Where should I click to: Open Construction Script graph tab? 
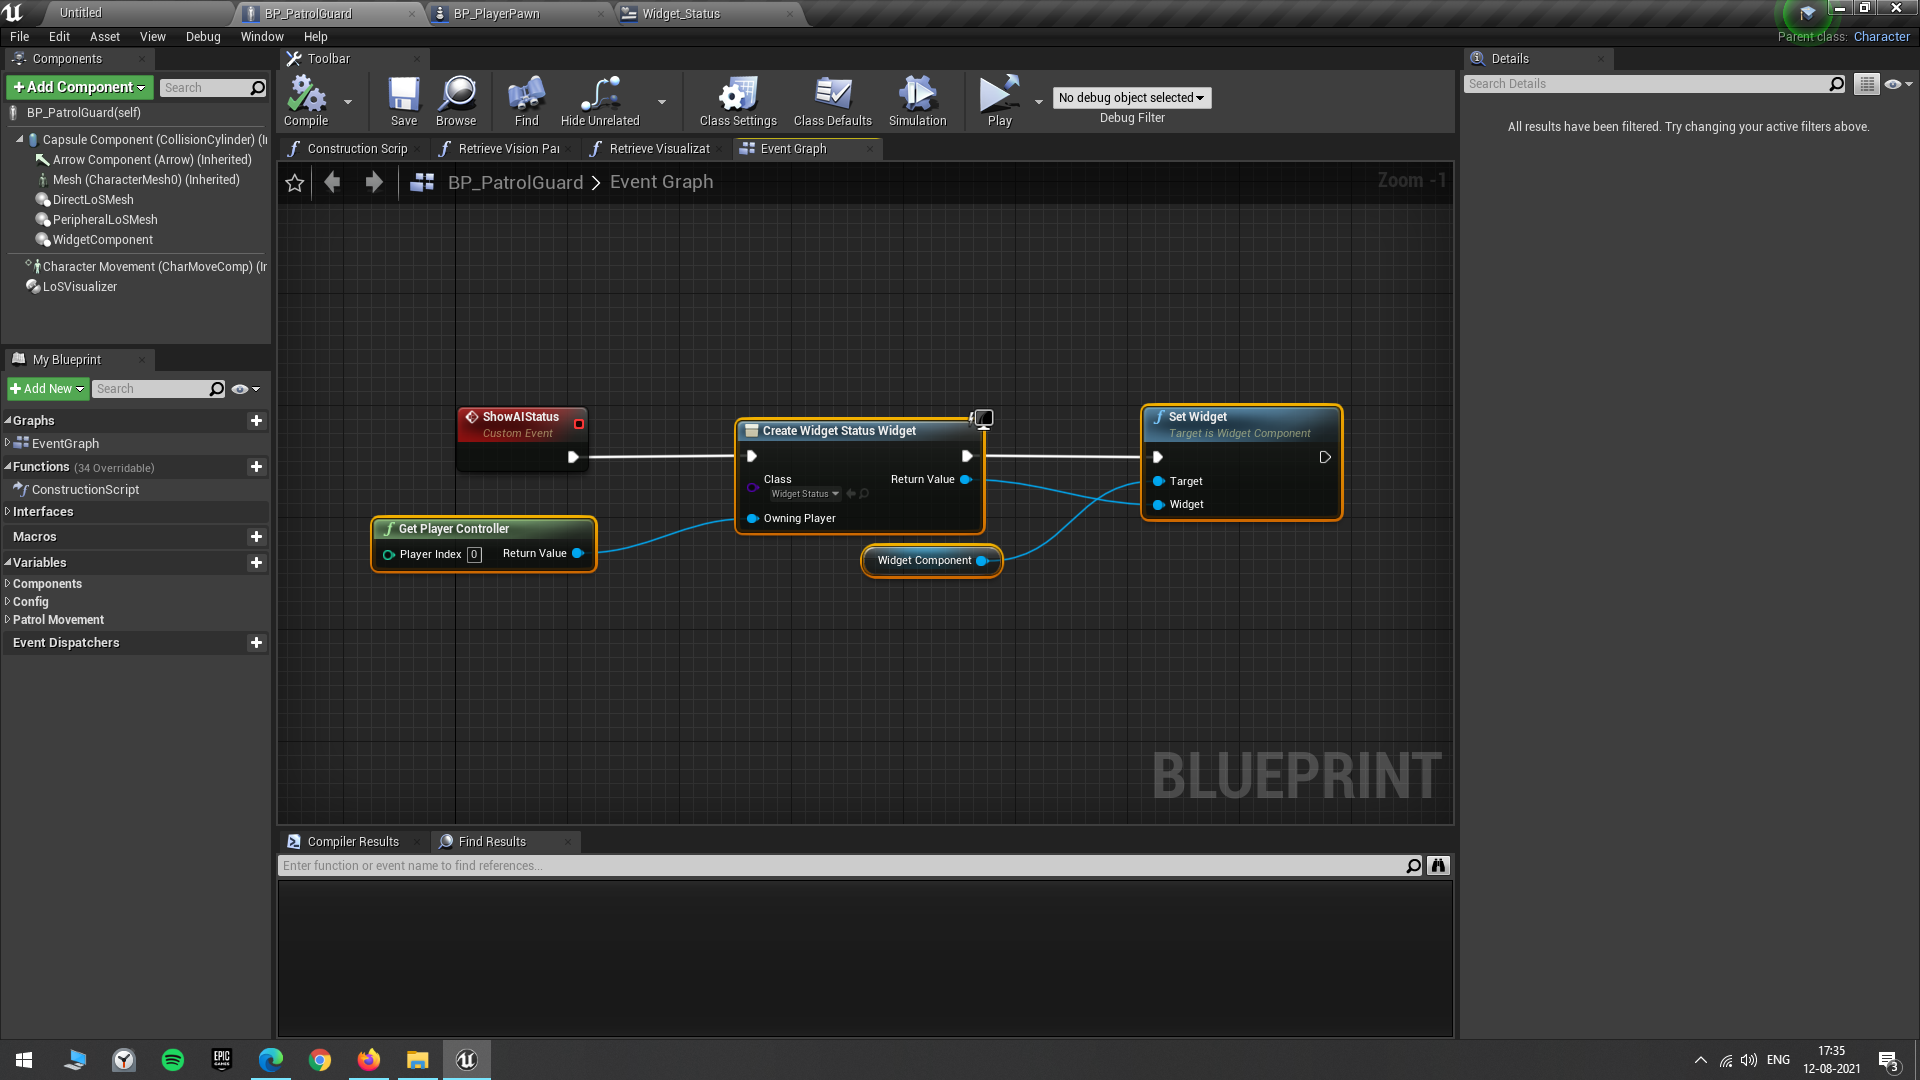pyautogui.click(x=357, y=149)
